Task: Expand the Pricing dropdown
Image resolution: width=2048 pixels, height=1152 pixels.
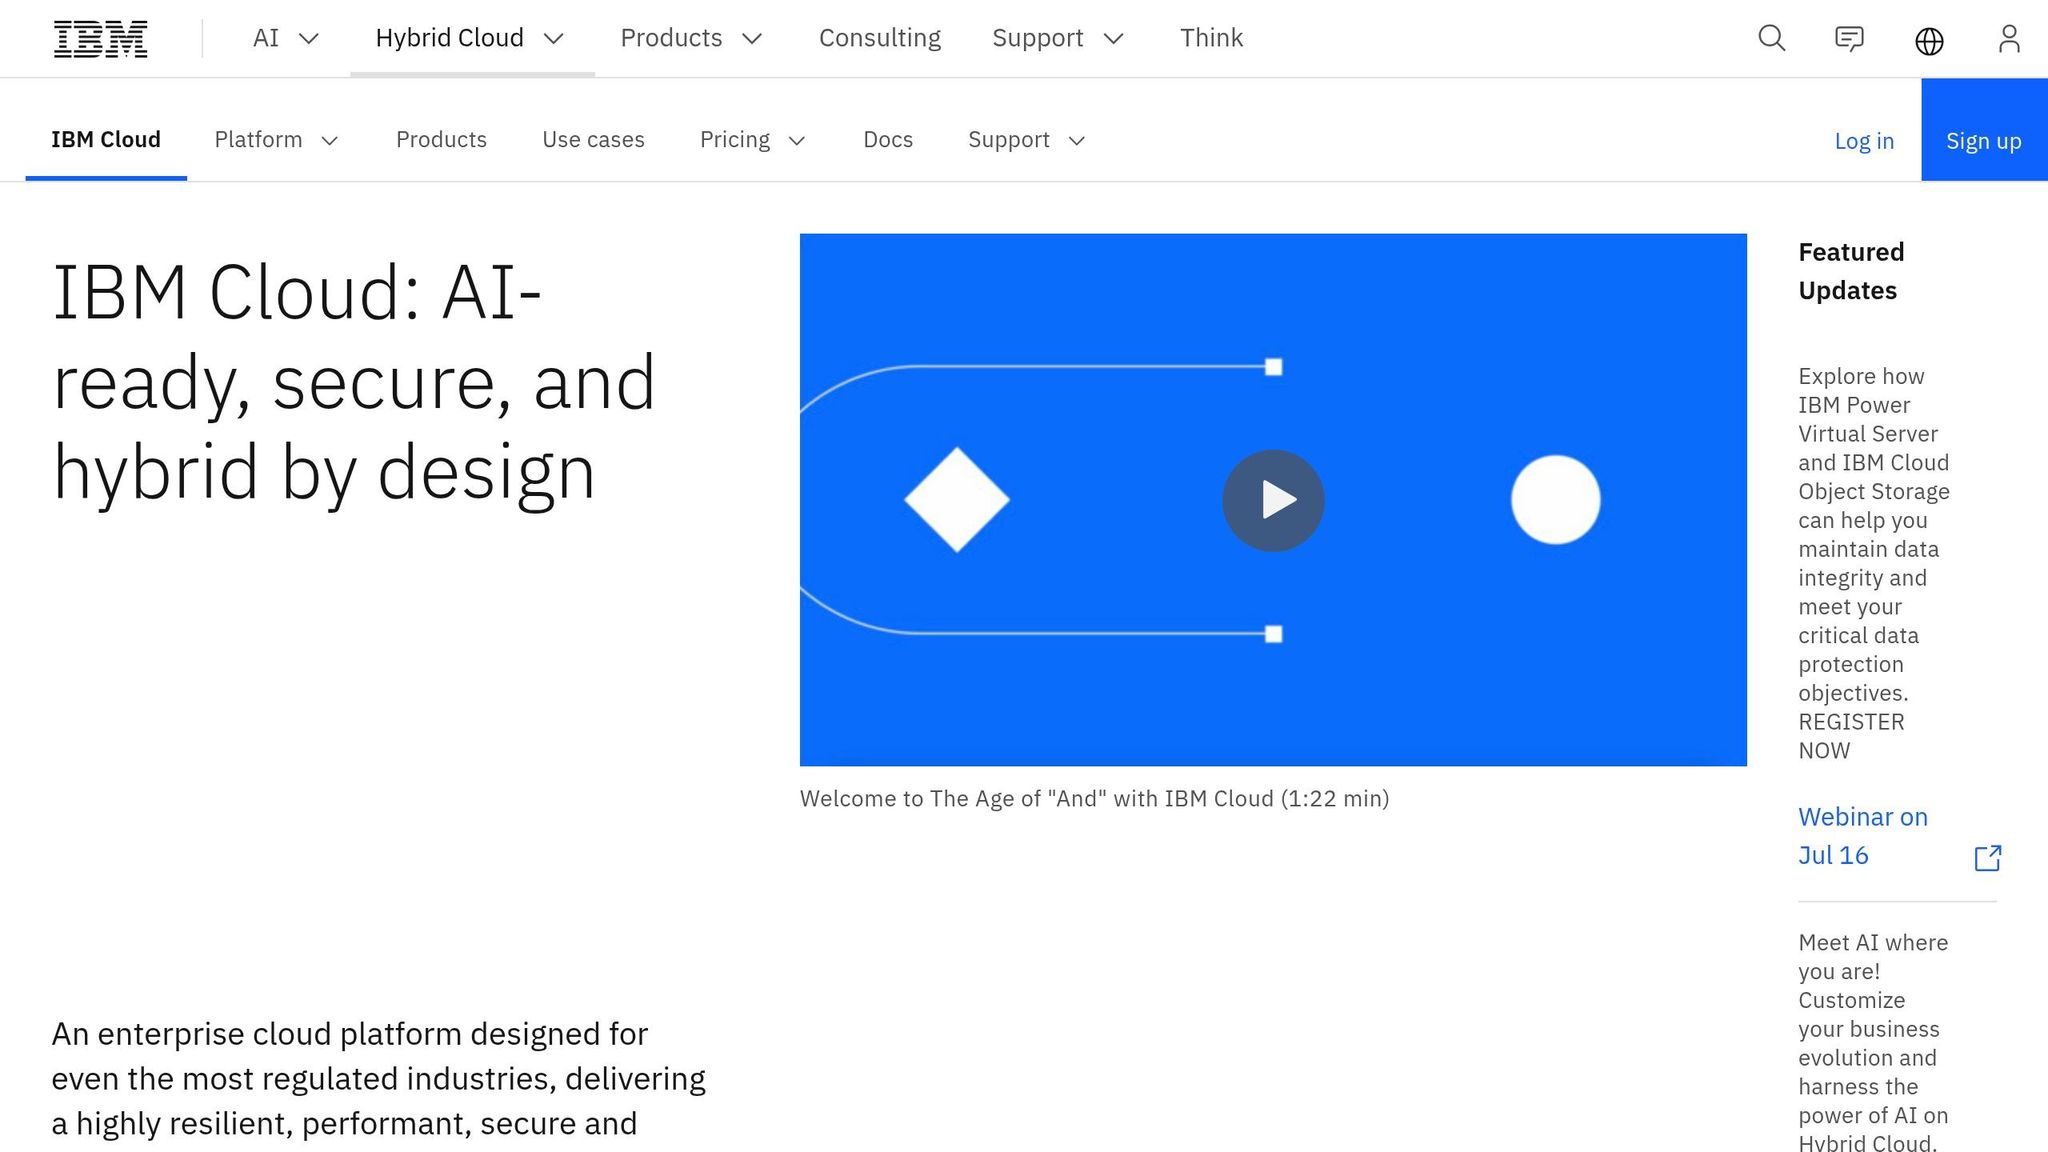Action: [x=753, y=140]
